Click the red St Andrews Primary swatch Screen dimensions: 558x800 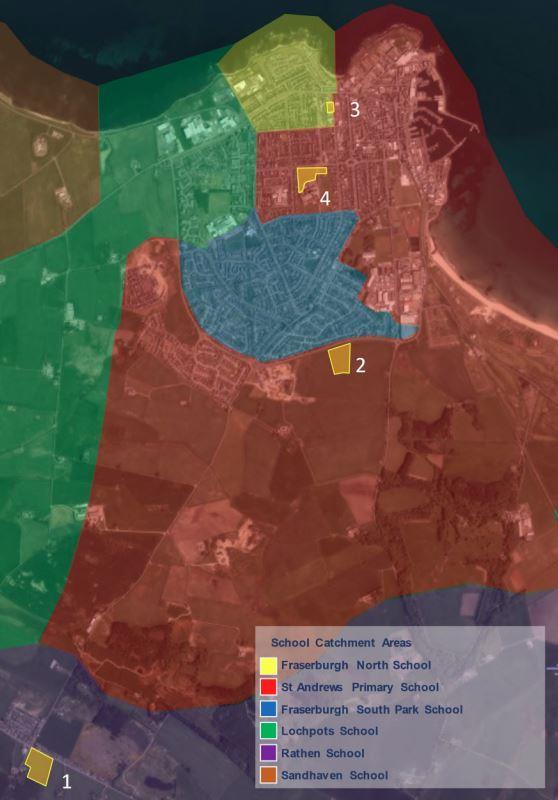point(268,687)
